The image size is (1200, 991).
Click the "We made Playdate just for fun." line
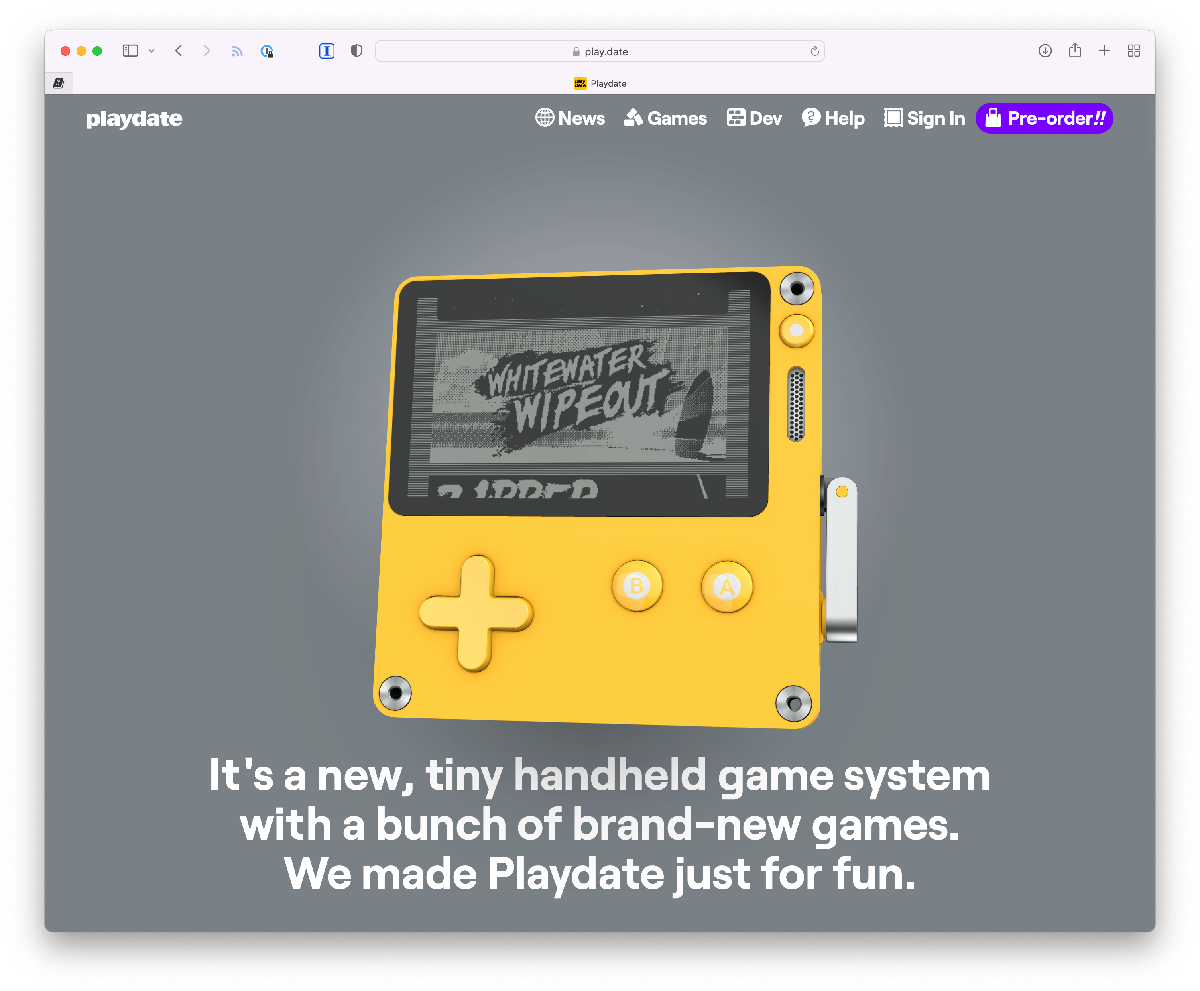pyautogui.click(x=600, y=874)
